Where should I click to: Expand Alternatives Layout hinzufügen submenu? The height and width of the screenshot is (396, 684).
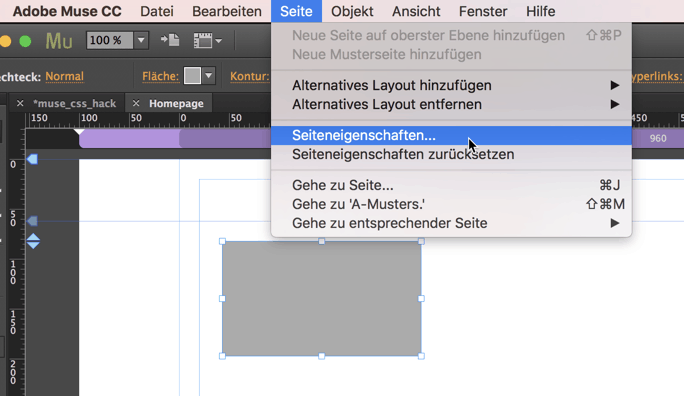[x=451, y=85]
